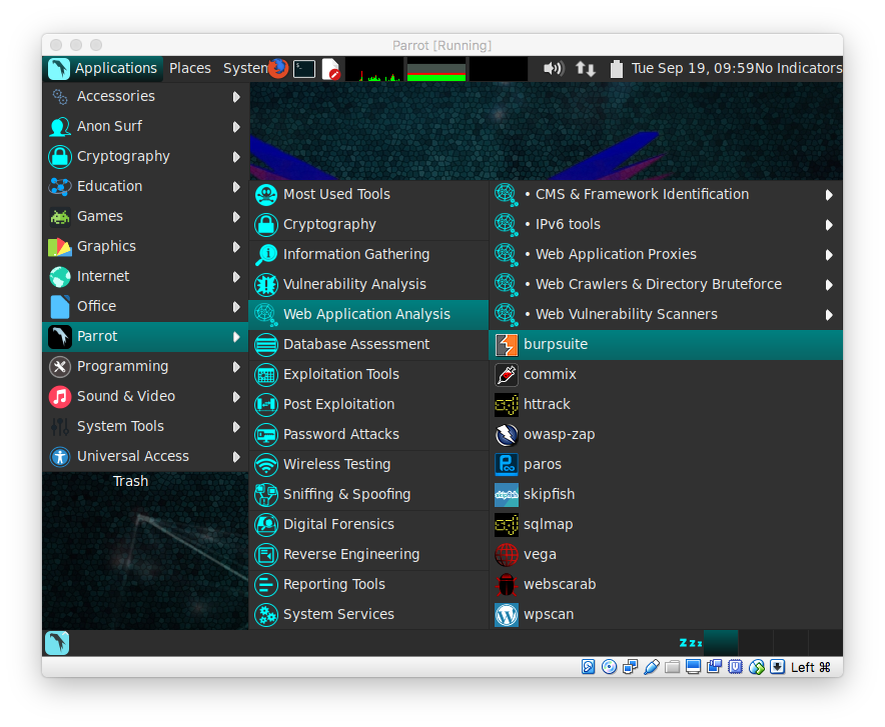Open the Applications menu

[103, 68]
